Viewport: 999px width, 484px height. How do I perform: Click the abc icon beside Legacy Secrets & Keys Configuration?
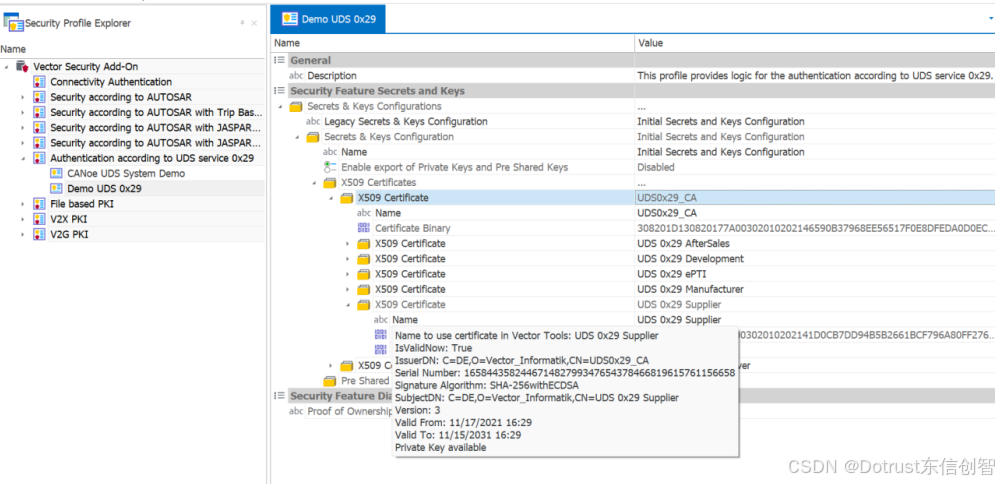coord(313,122)
